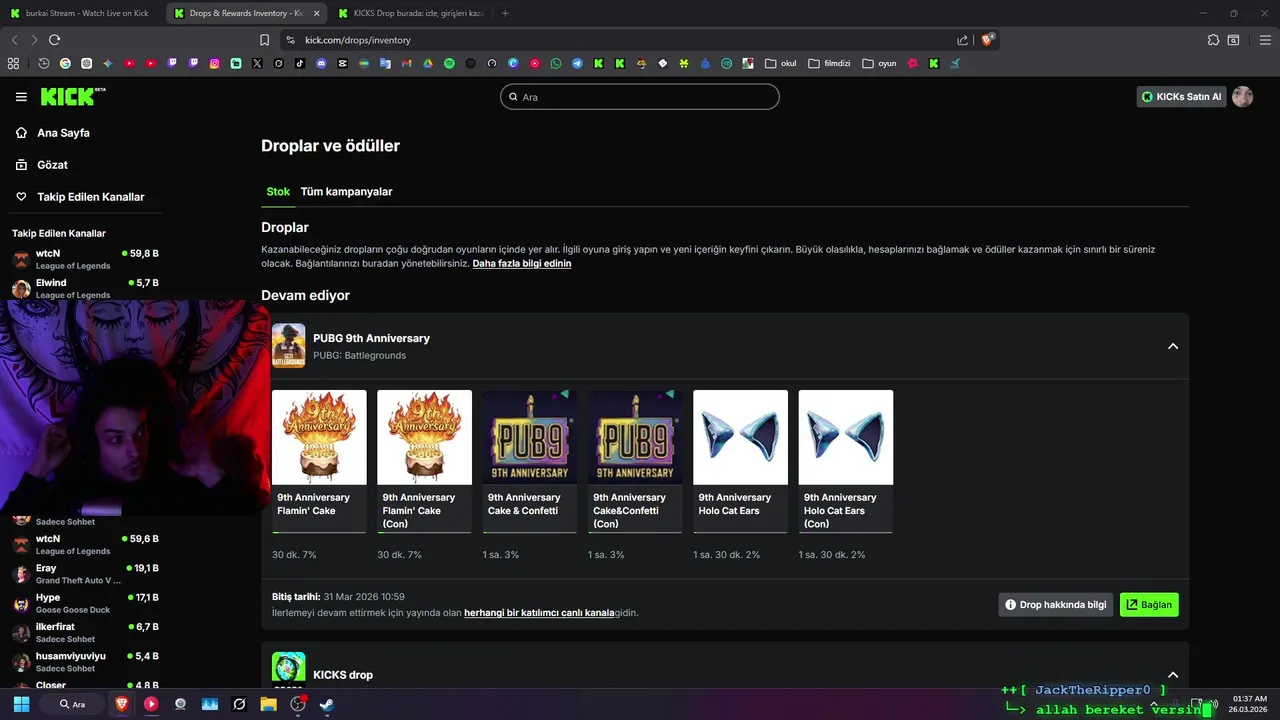Open Brave from the taskbar
Viewport: 1280px width, 720px height.
[122, 704]
